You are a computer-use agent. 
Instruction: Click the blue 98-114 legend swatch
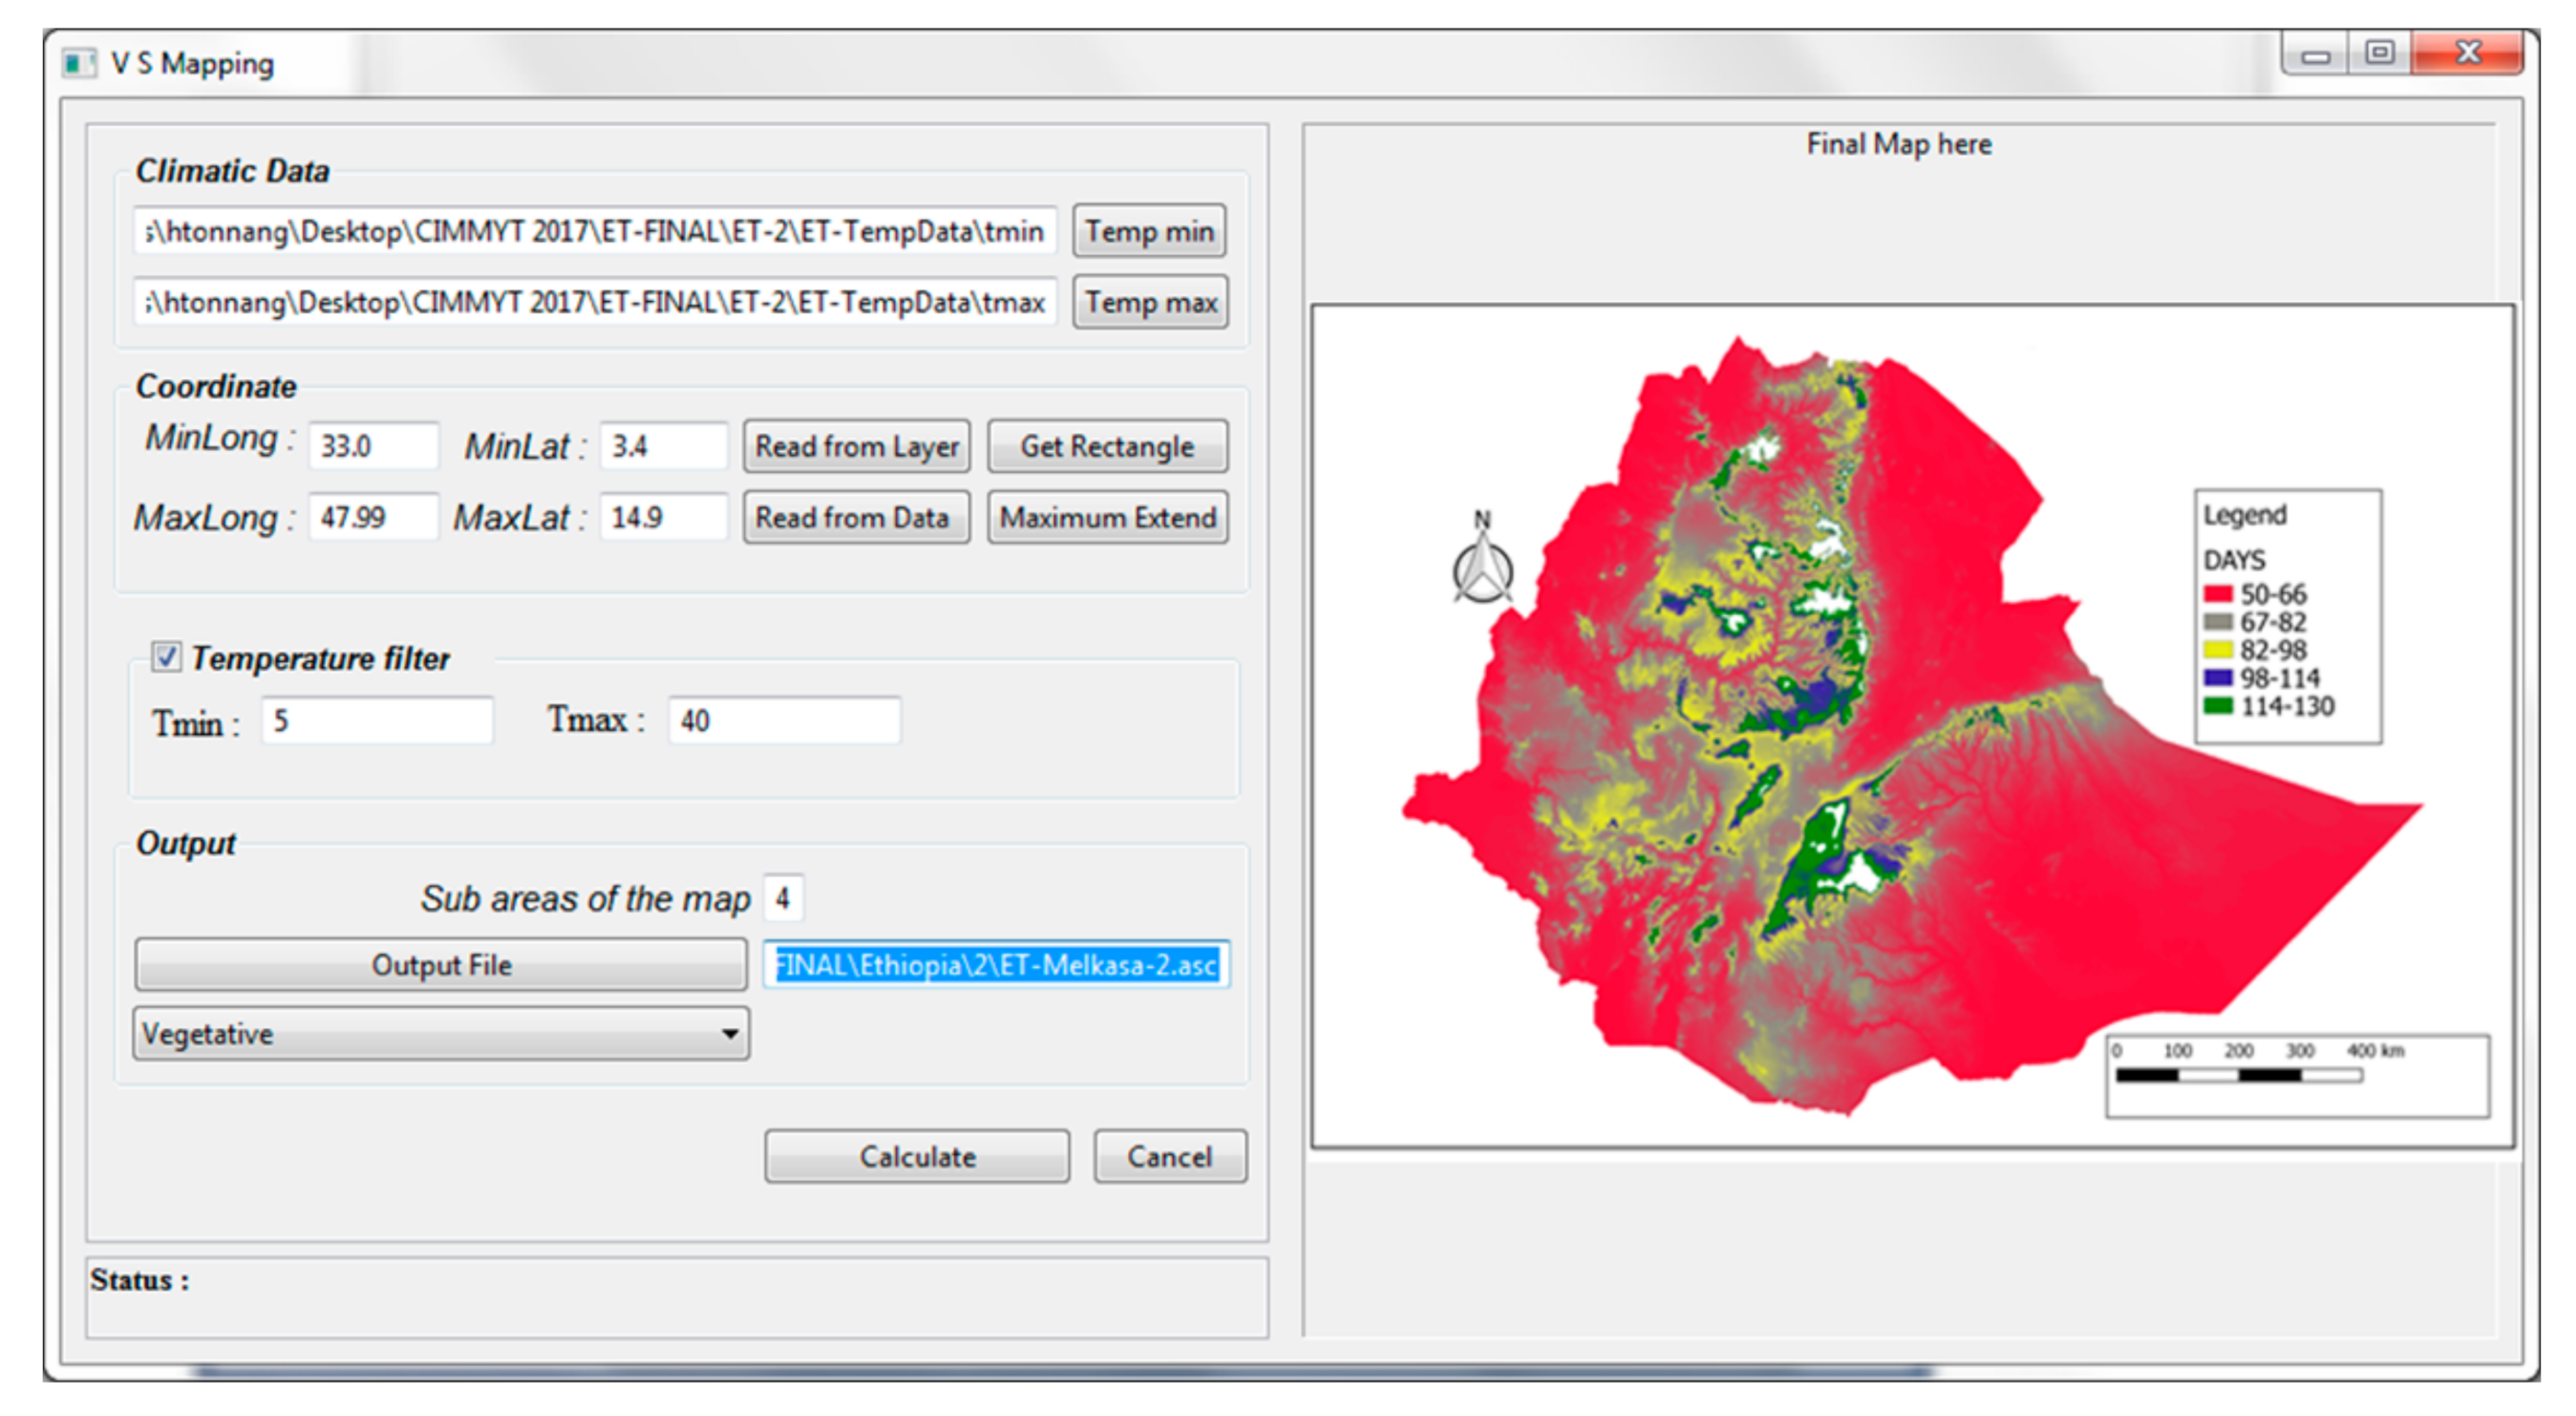pos(2217,677)
